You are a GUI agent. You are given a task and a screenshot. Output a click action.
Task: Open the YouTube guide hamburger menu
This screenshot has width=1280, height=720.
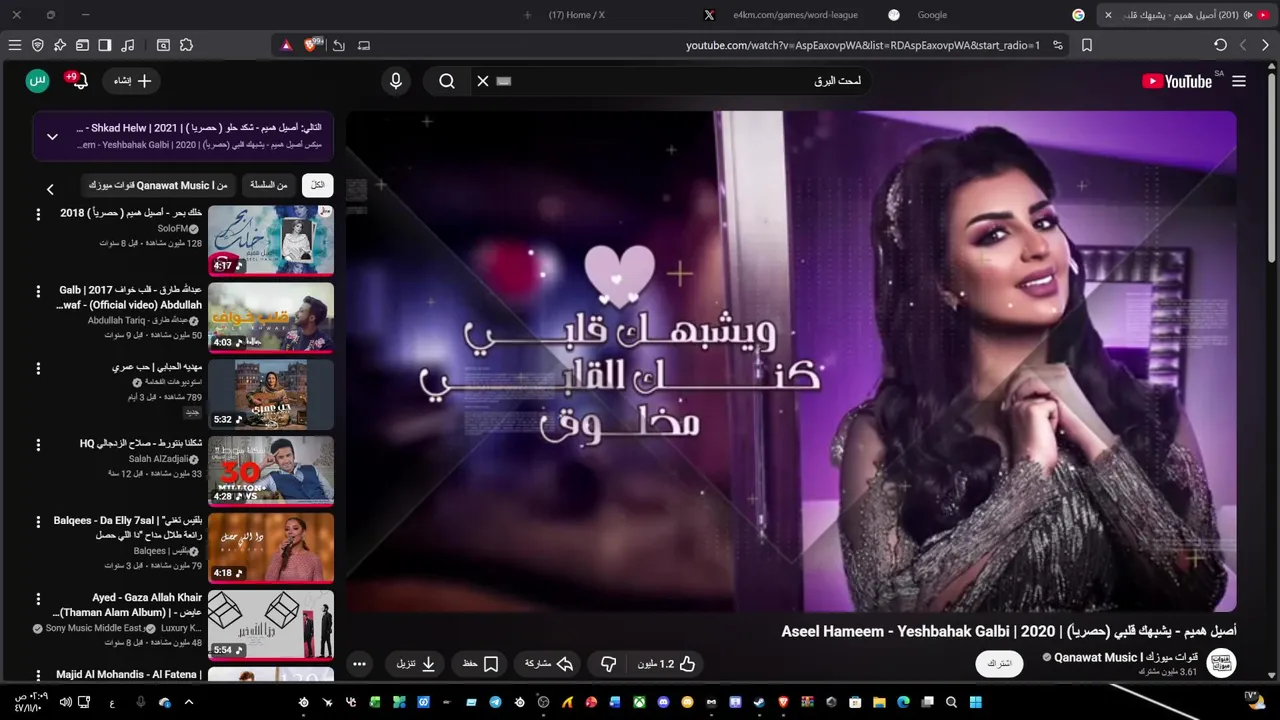tap(1239, 81)
